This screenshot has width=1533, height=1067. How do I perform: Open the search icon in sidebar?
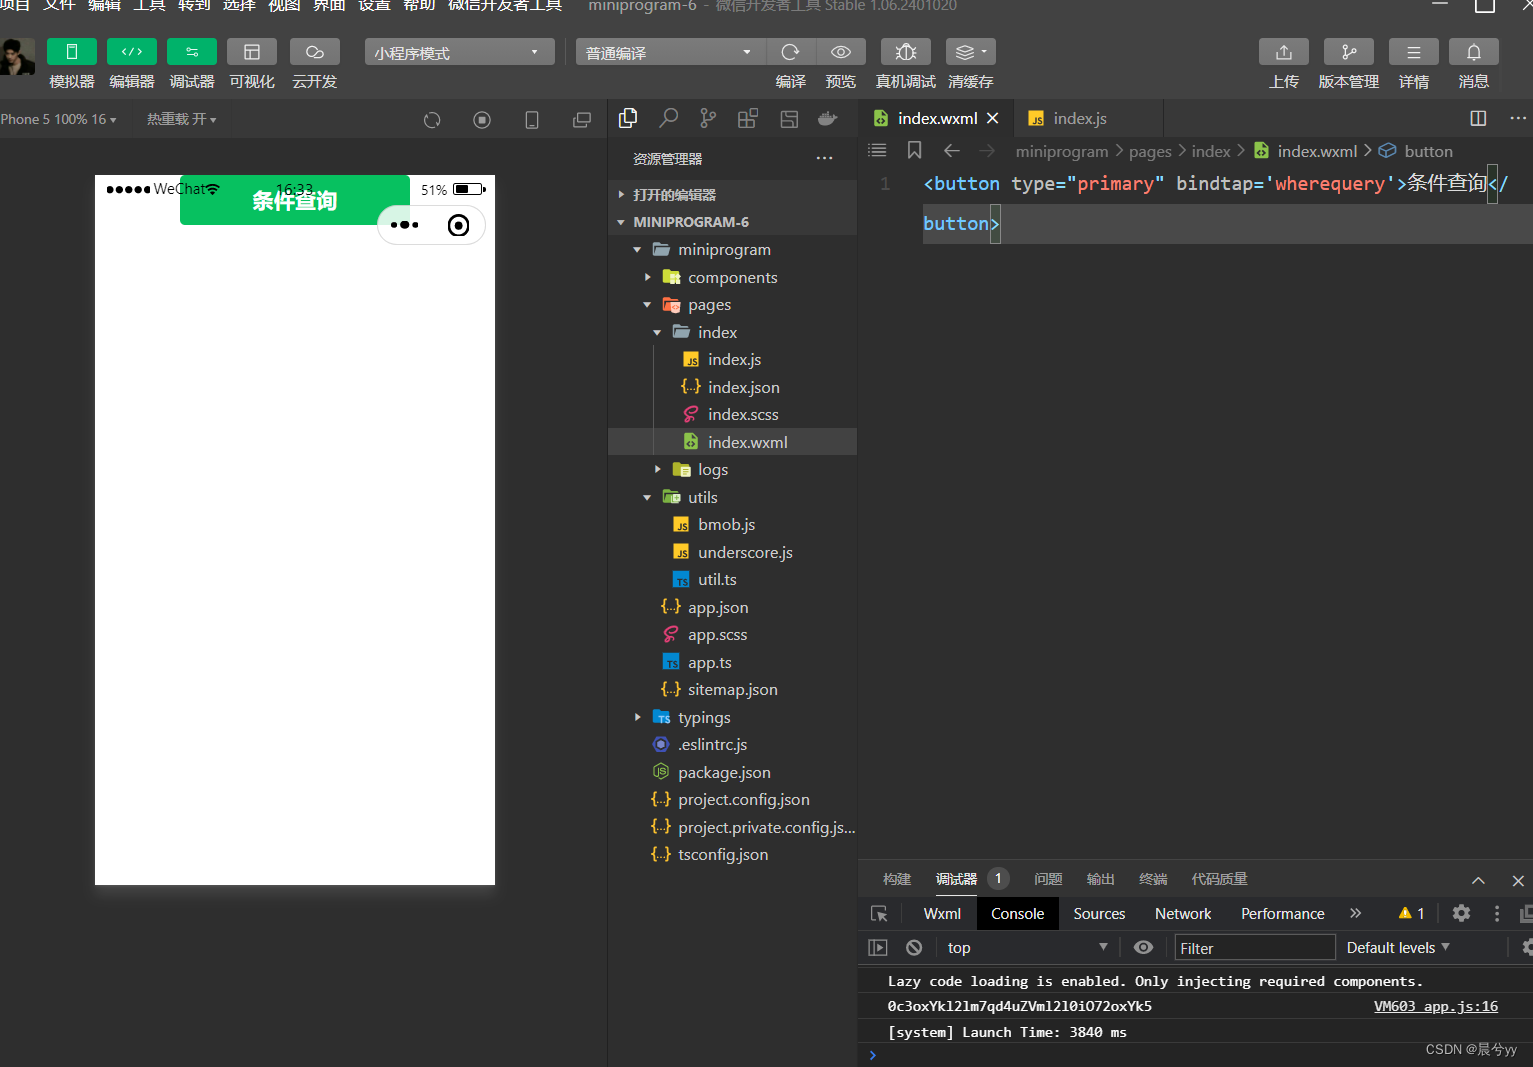coord(668,119)
